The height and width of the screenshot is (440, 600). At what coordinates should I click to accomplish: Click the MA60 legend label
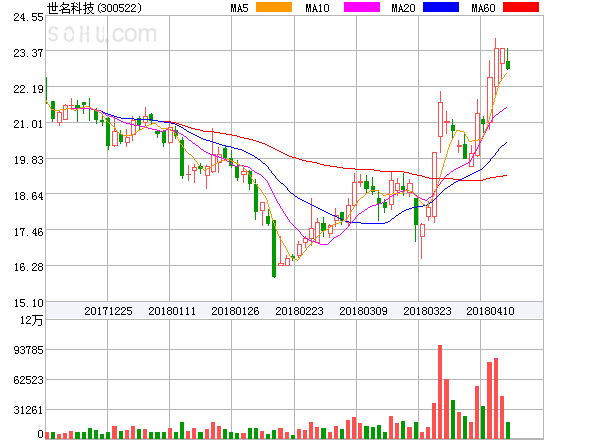tap(483, 8)
